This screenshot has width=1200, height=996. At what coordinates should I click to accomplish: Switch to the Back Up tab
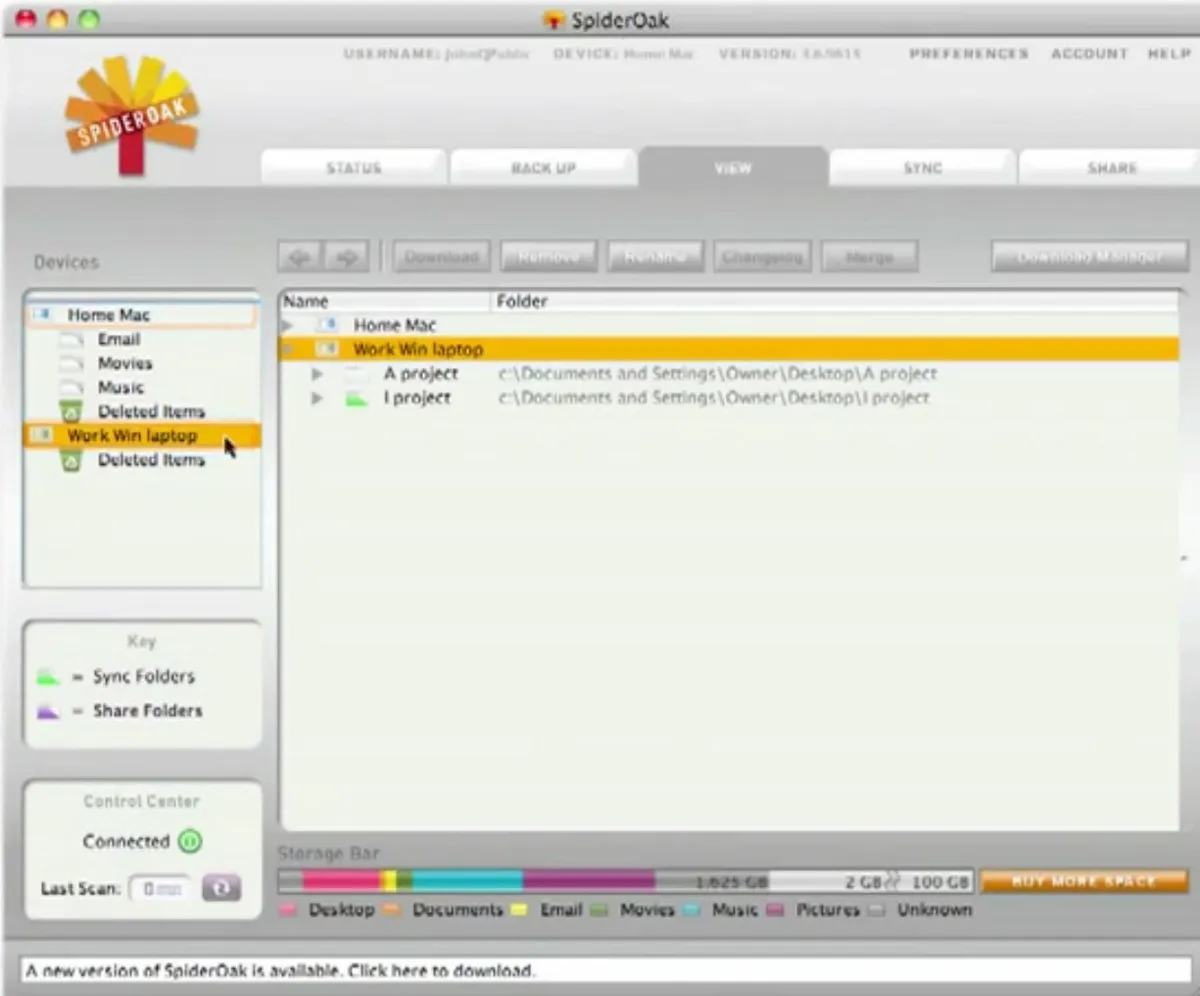point(543,167)
